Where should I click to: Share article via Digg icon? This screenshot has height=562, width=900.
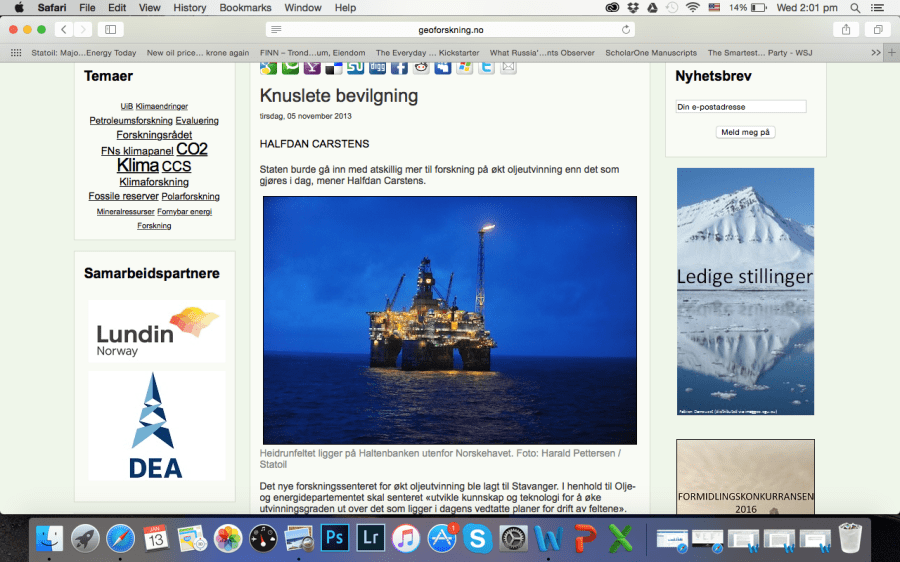click(378, 68)
